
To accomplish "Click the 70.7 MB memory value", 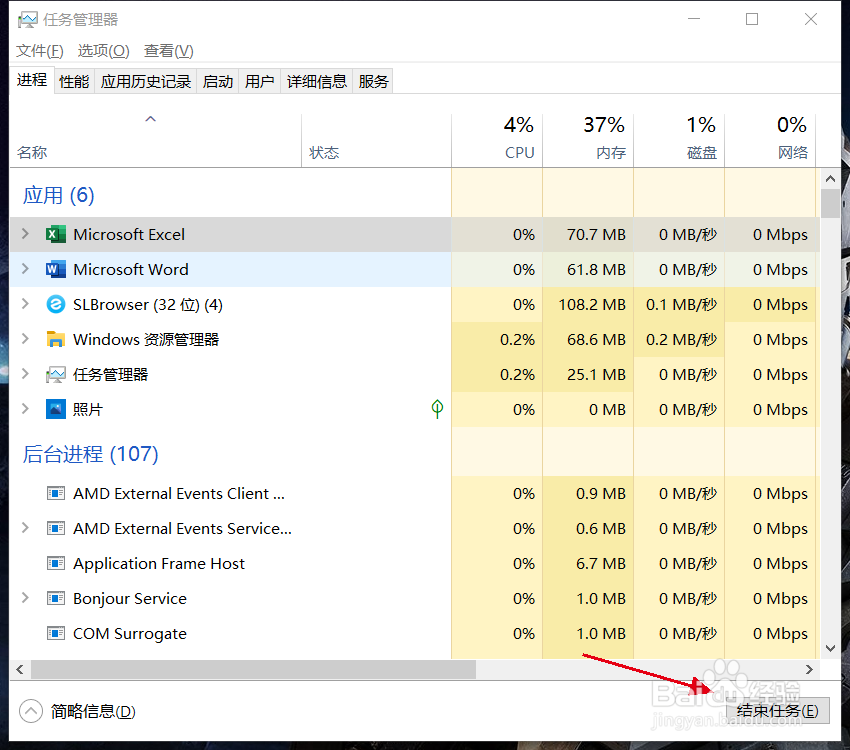I will pos(596,235).
